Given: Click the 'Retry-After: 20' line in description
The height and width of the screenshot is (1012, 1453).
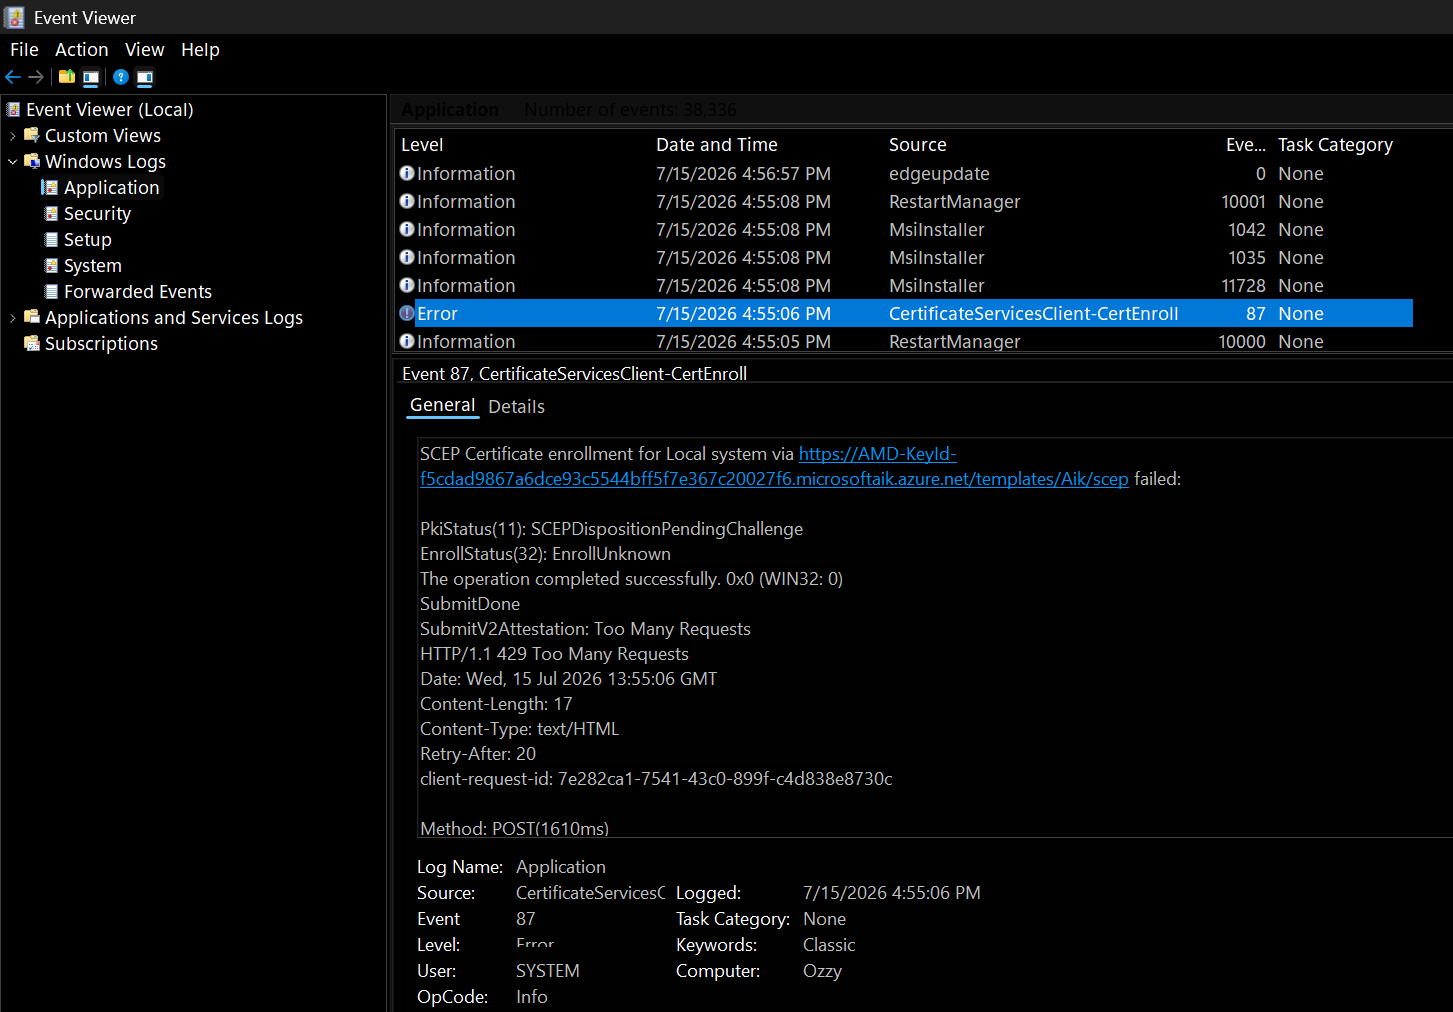Looking at the screenshot, I should point(478,753).
